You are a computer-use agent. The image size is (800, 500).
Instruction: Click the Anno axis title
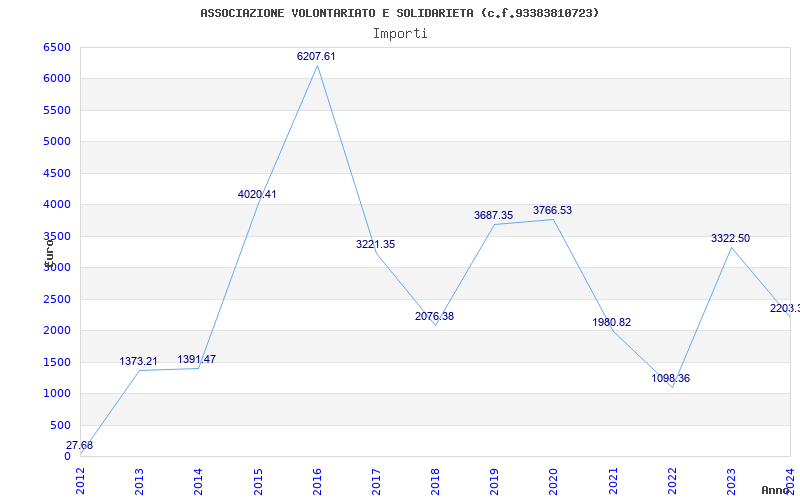pos(776,490)
